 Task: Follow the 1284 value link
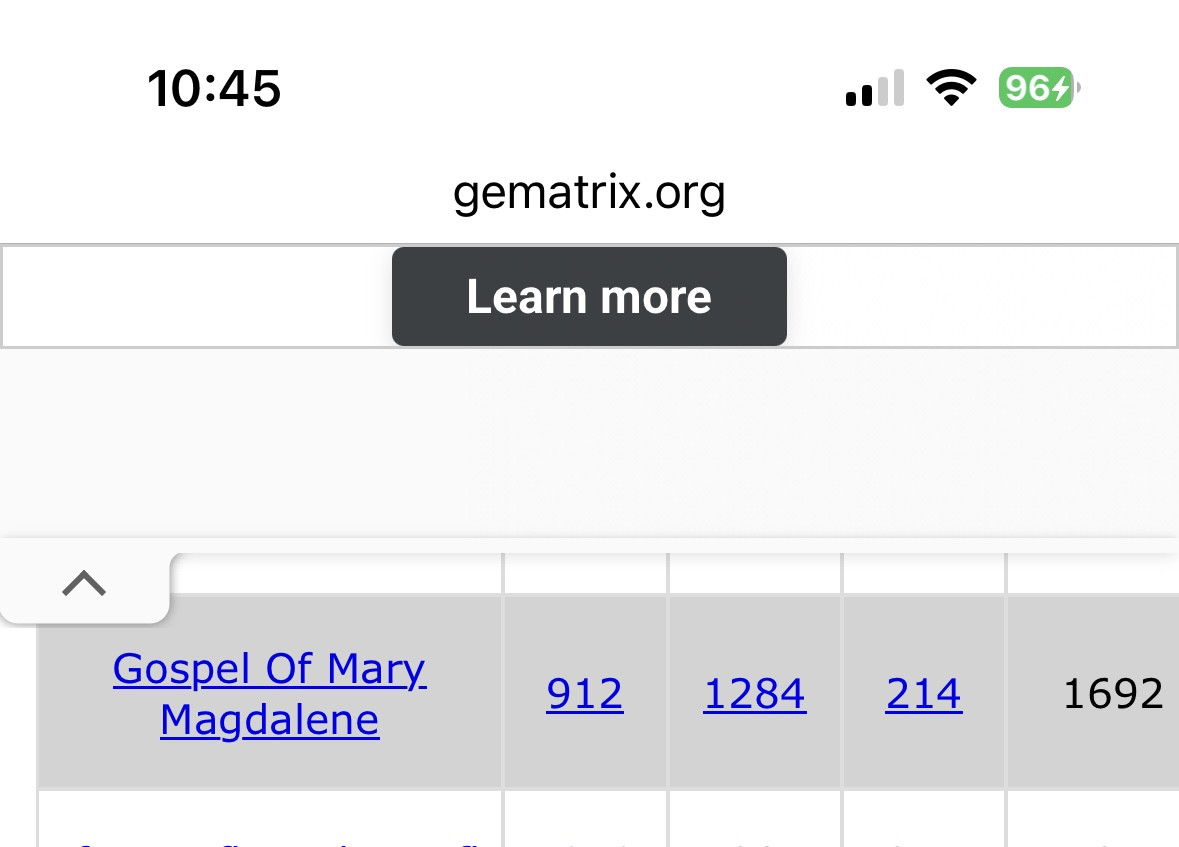[x=755, y=694]
